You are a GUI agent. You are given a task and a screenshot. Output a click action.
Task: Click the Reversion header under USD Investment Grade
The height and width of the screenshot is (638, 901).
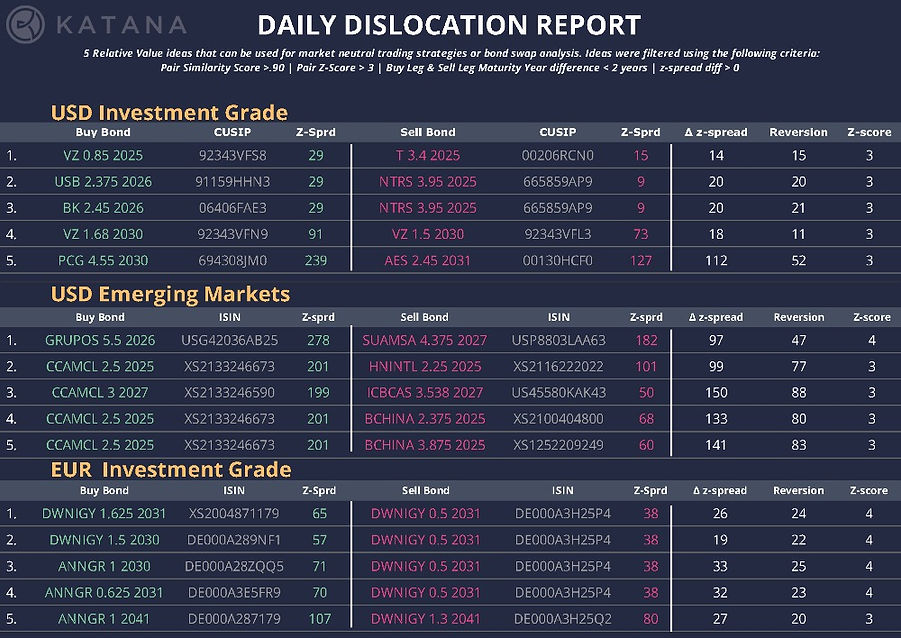coord(799,132)
